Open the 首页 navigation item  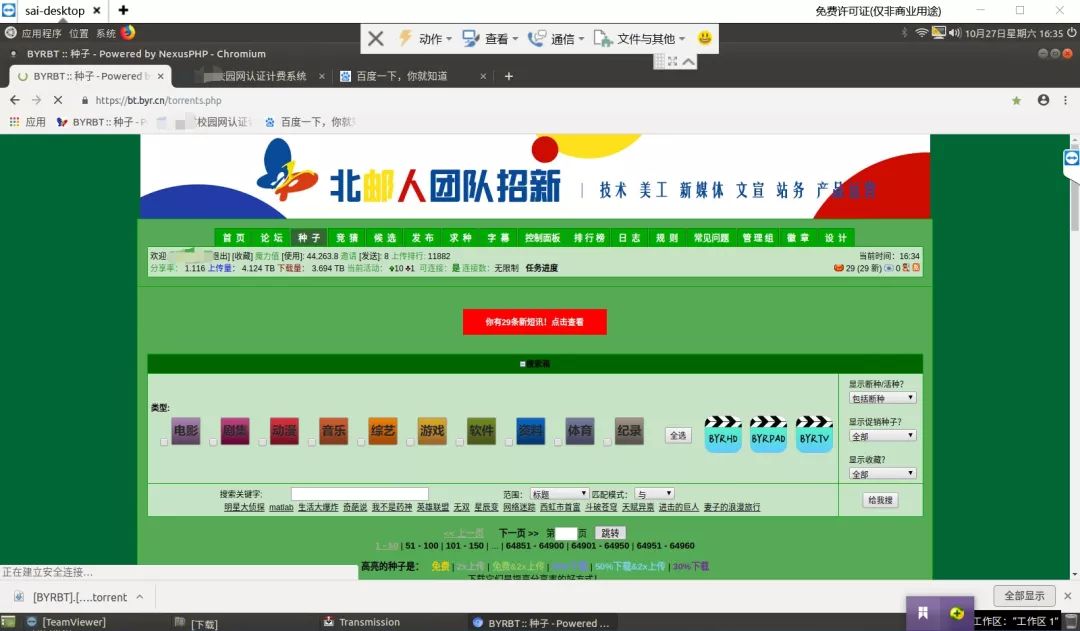point(233,238)
